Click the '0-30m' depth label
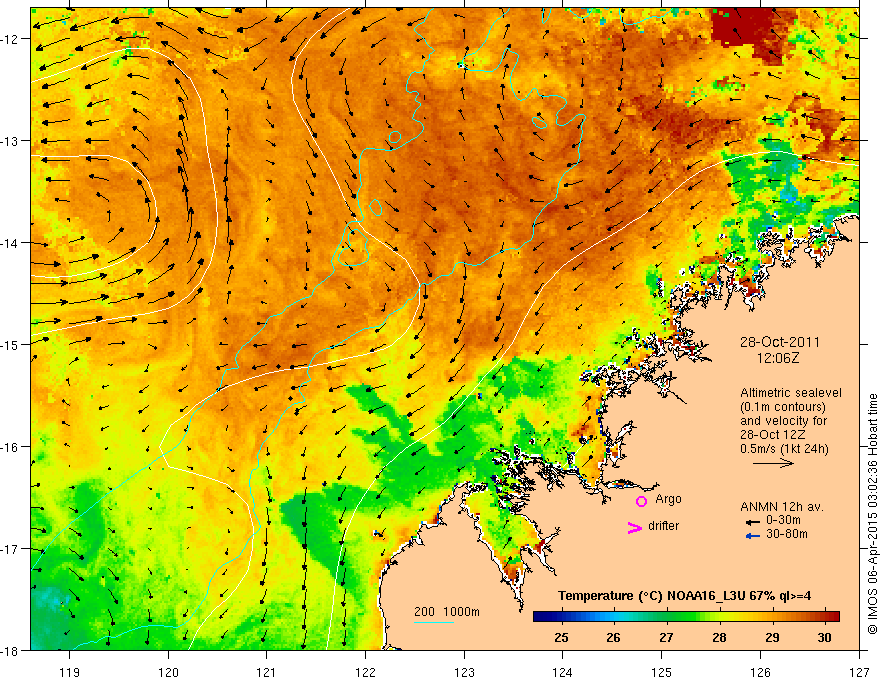The image size is (880, 680). 784,520
